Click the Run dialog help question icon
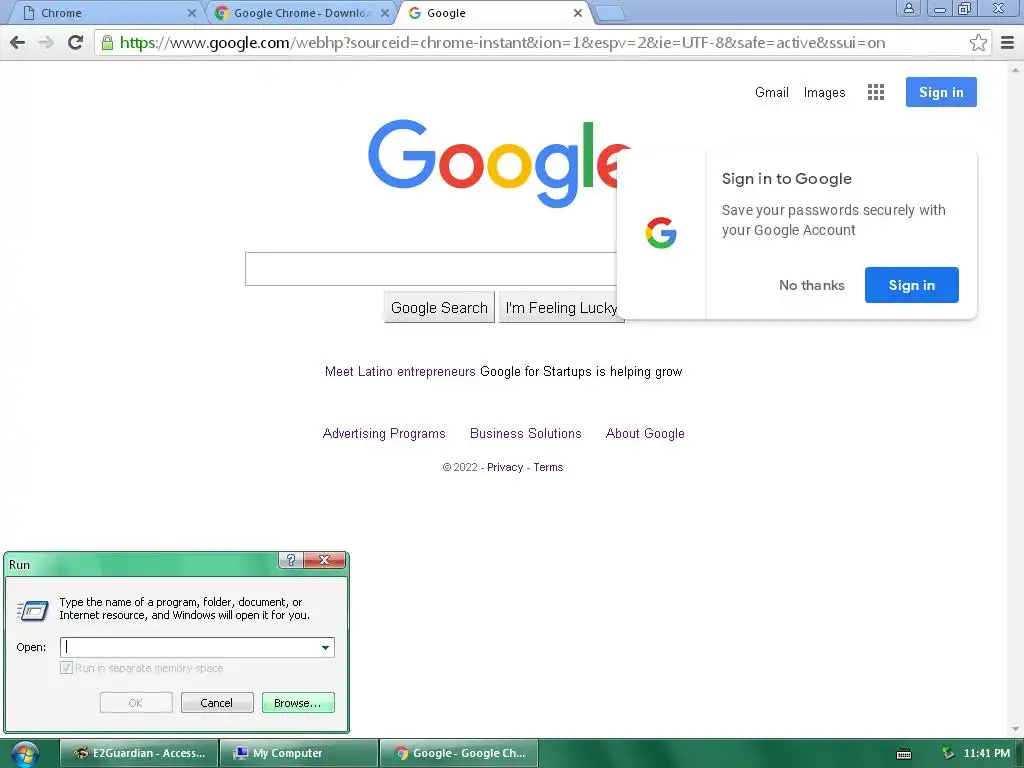Viewport: 1024px width, 768px height. [291, 560]
